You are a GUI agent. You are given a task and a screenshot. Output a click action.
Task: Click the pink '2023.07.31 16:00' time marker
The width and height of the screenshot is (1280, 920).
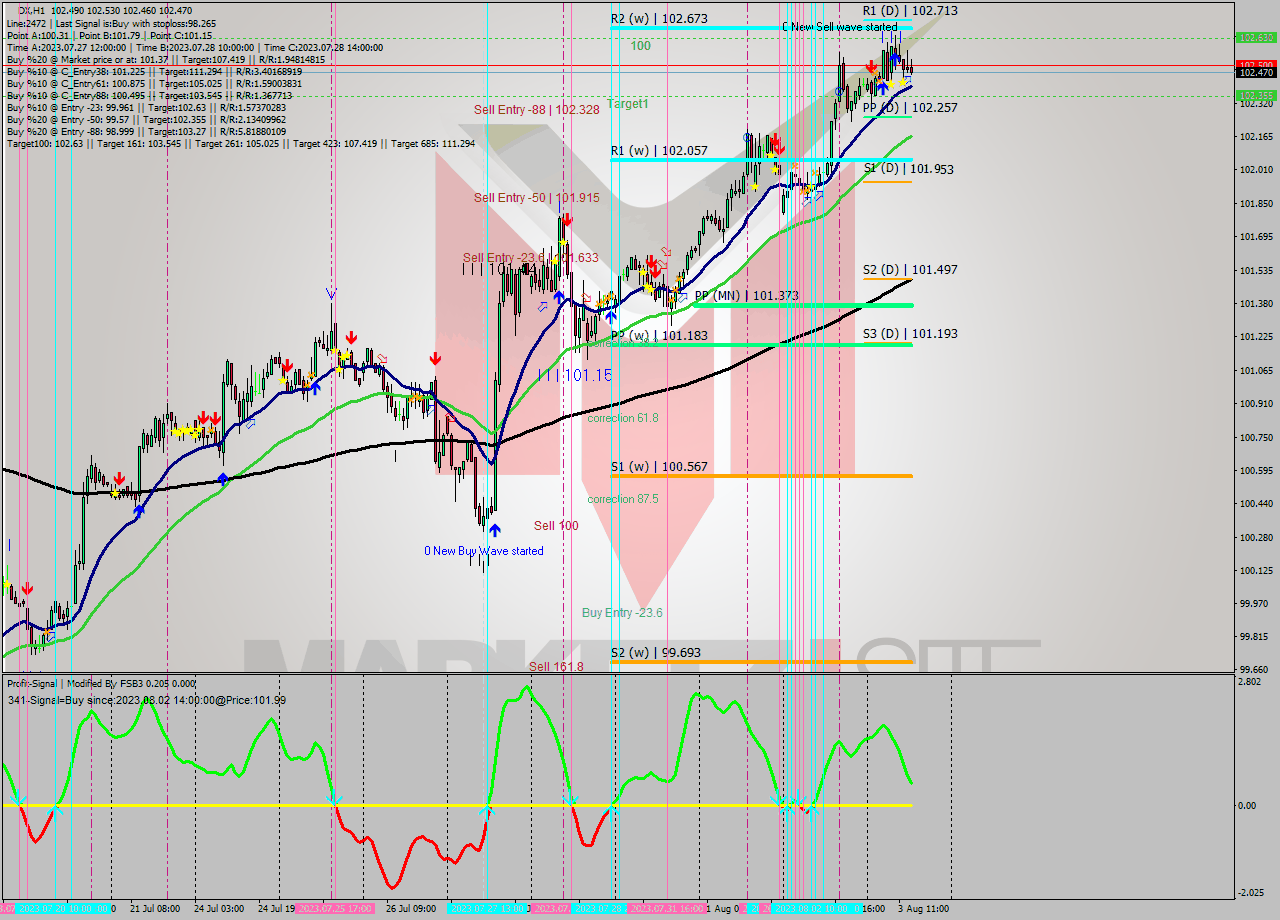tap(667, 909)
